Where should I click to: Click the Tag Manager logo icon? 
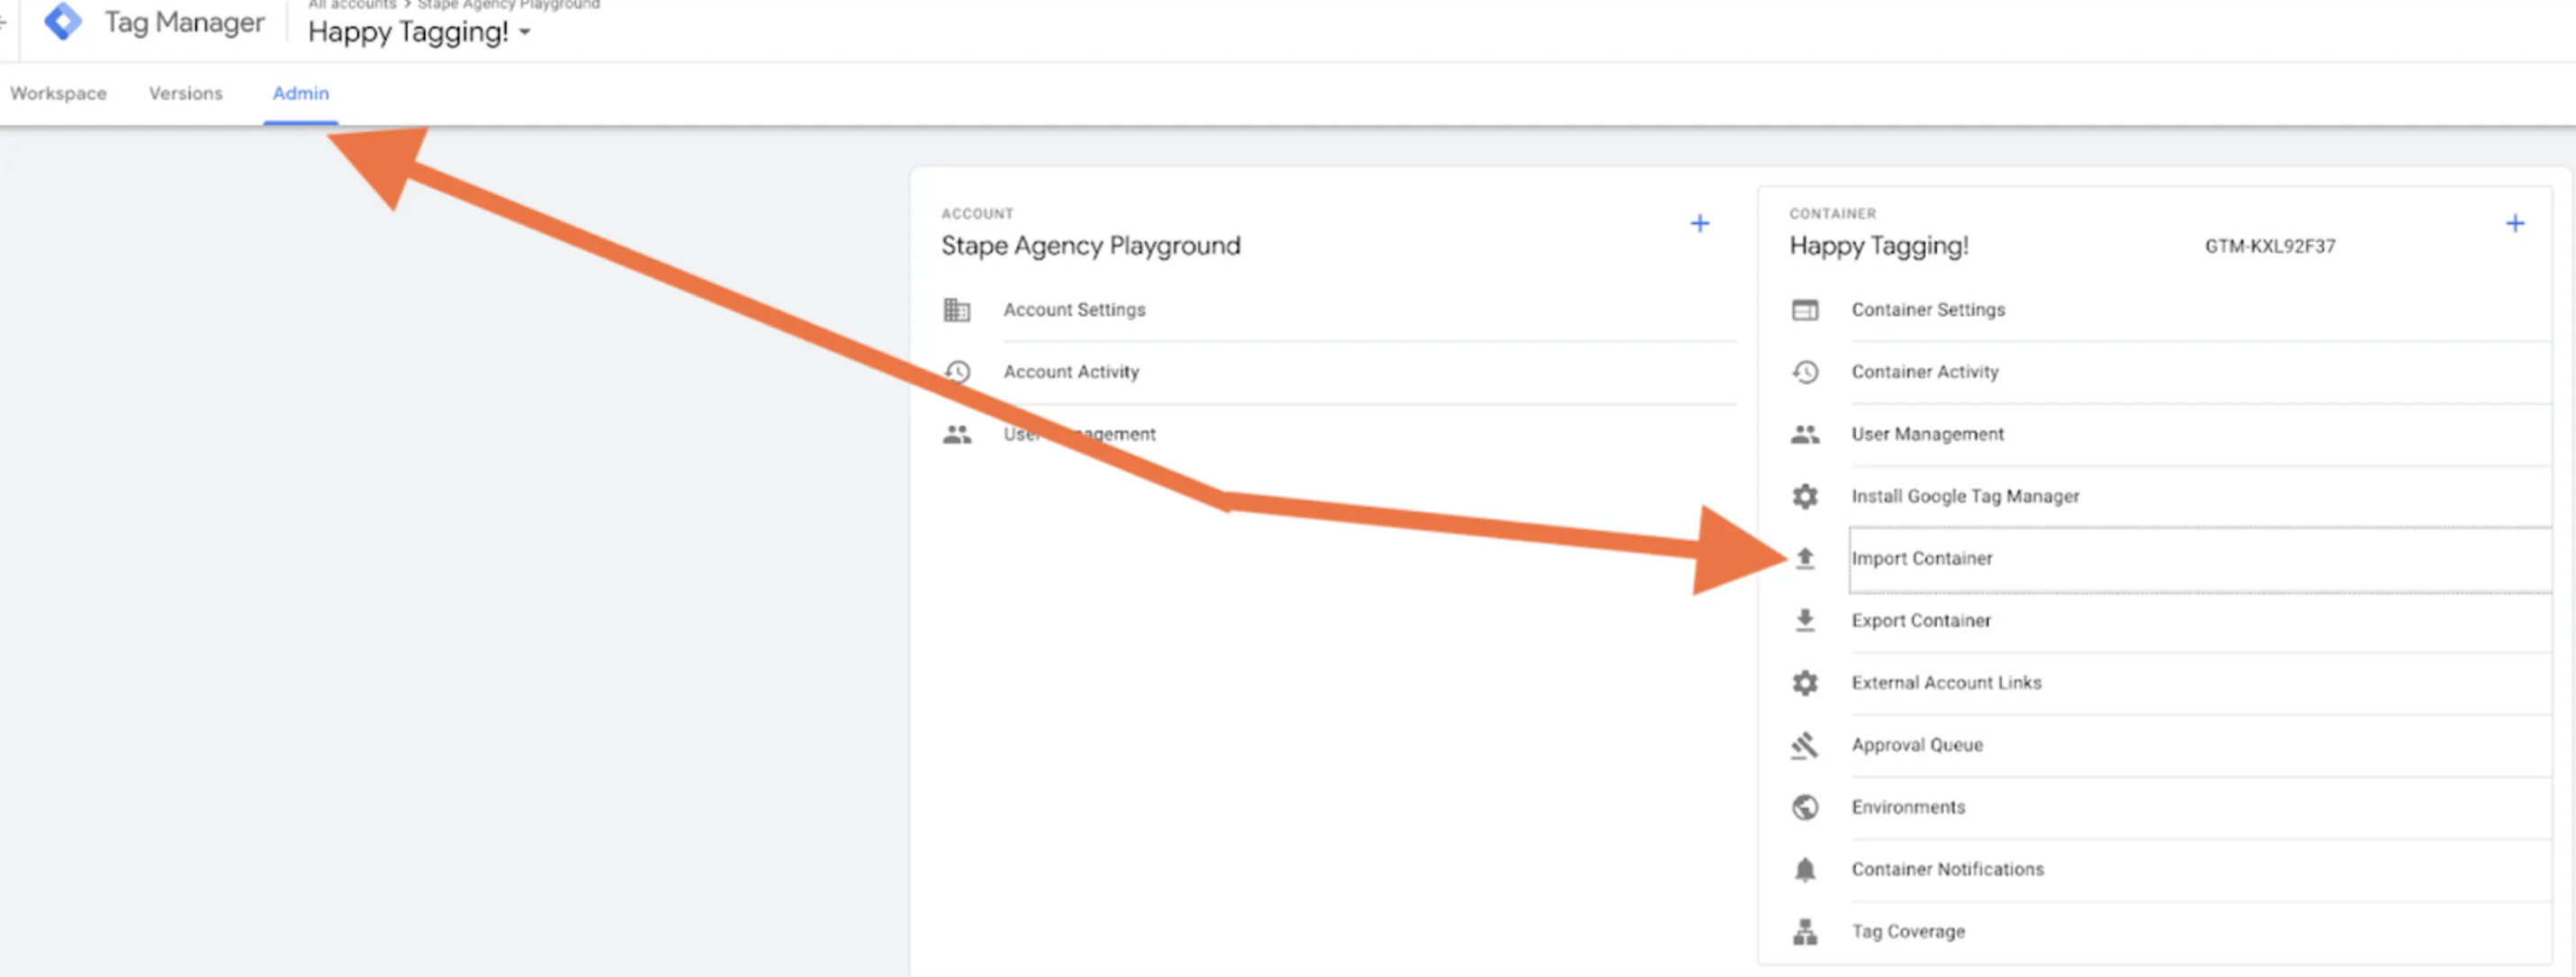point(63,21)
